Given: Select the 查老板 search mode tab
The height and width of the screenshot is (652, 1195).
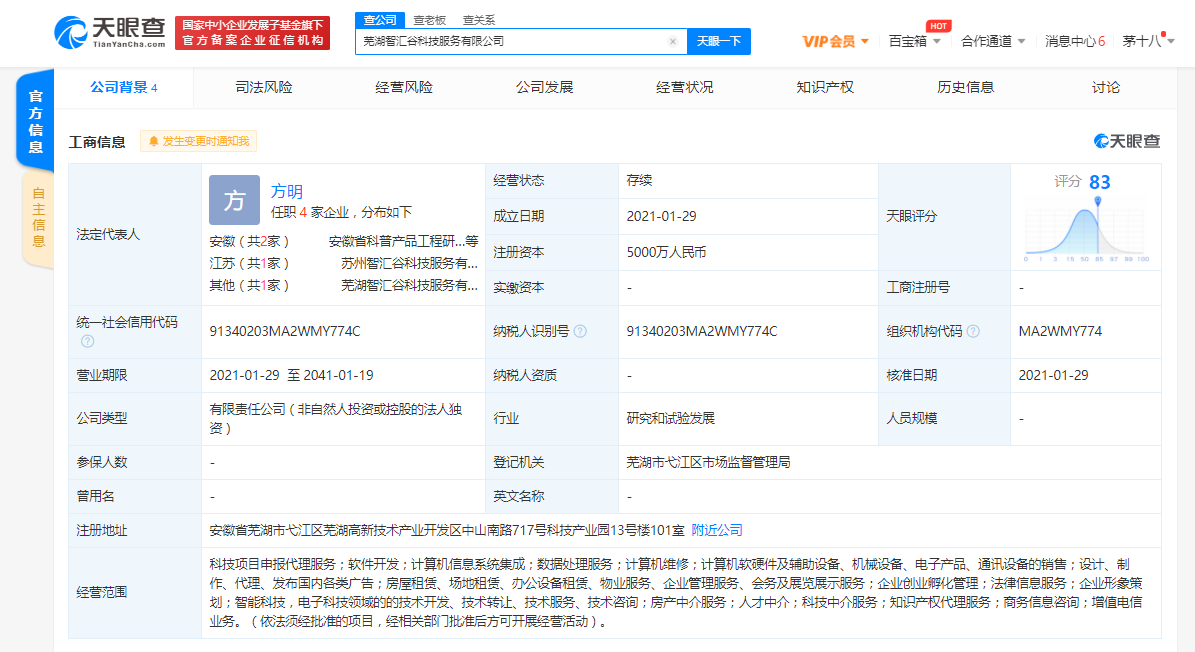Looking at the screenshot, I should pyautogui.click(x=429, y=19).
